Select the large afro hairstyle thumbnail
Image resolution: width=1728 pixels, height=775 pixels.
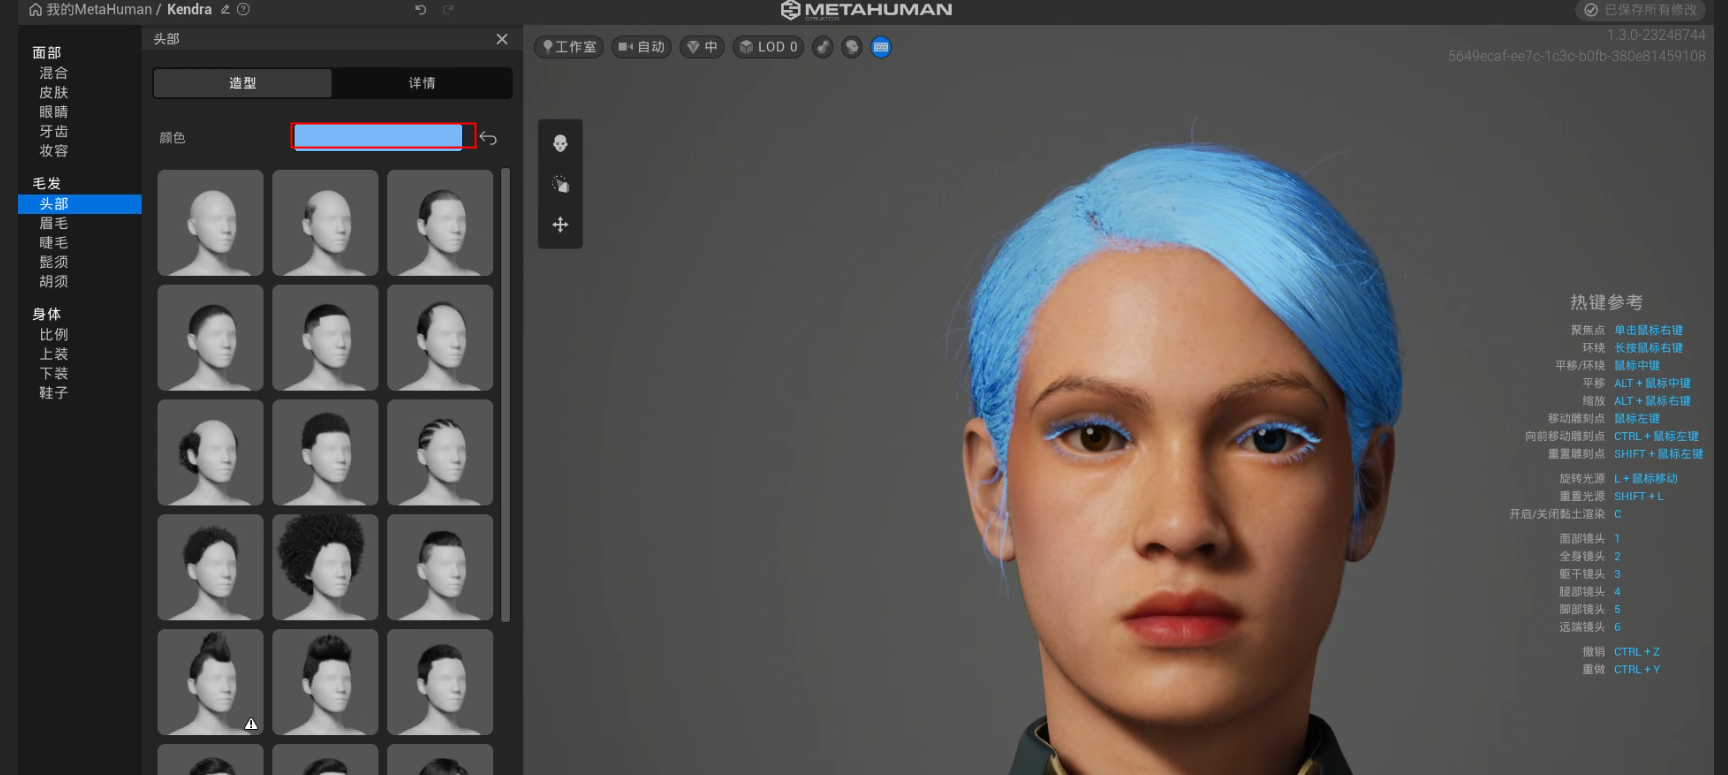coord(325,567)
